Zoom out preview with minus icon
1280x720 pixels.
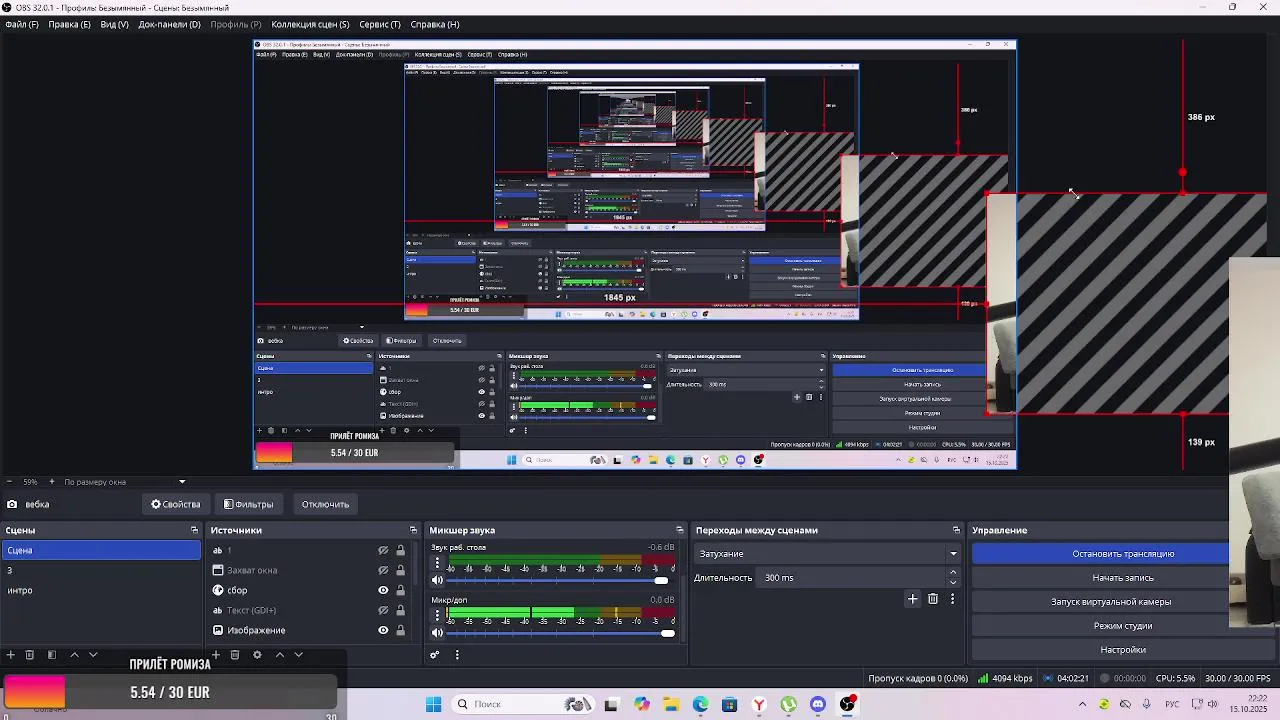[10, 481]
